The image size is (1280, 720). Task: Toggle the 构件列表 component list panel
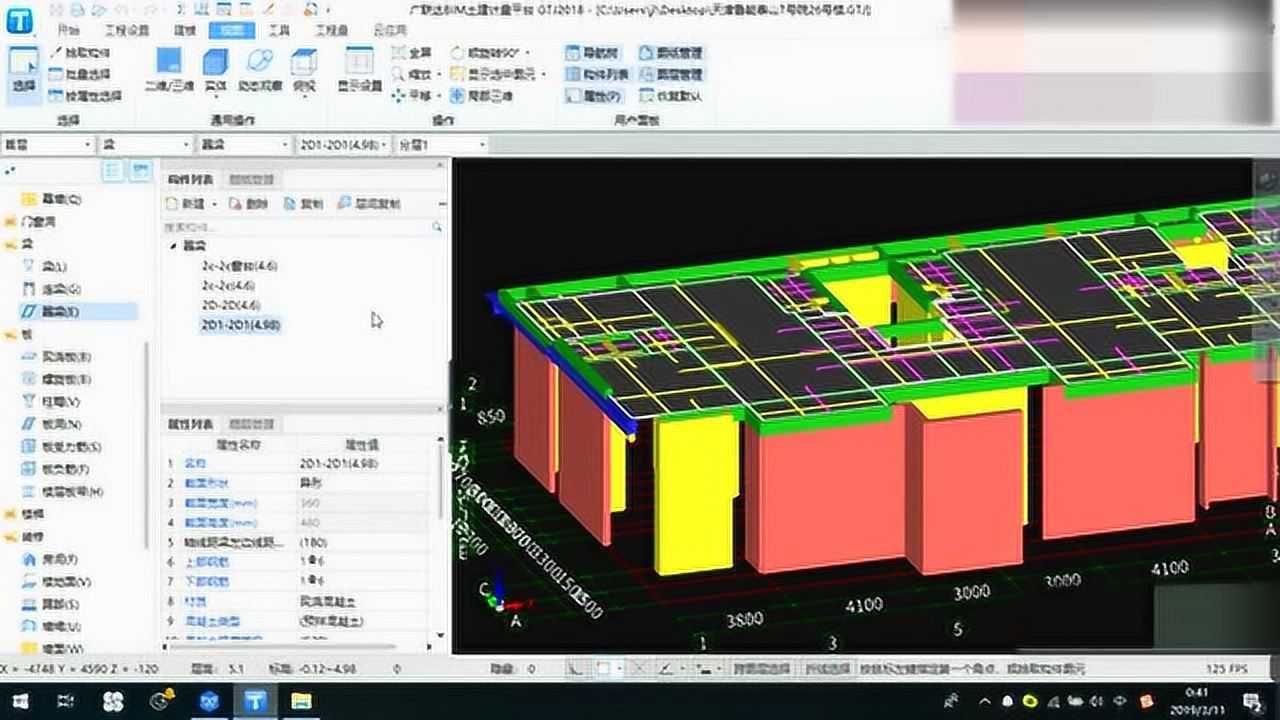[x=596, y=74]
